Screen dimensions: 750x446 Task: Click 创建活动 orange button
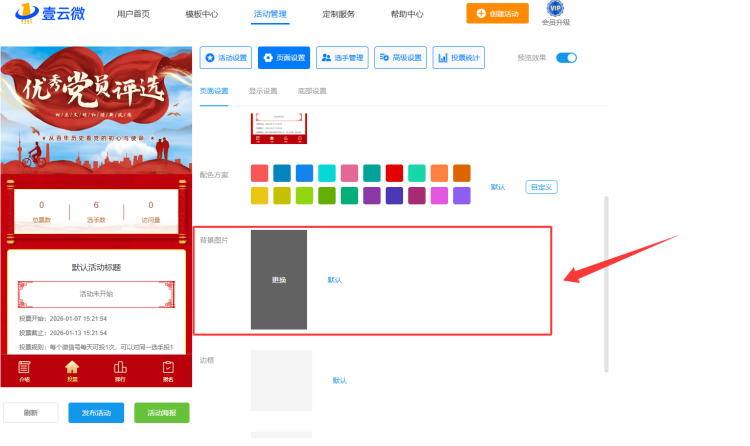click(497, 14)
